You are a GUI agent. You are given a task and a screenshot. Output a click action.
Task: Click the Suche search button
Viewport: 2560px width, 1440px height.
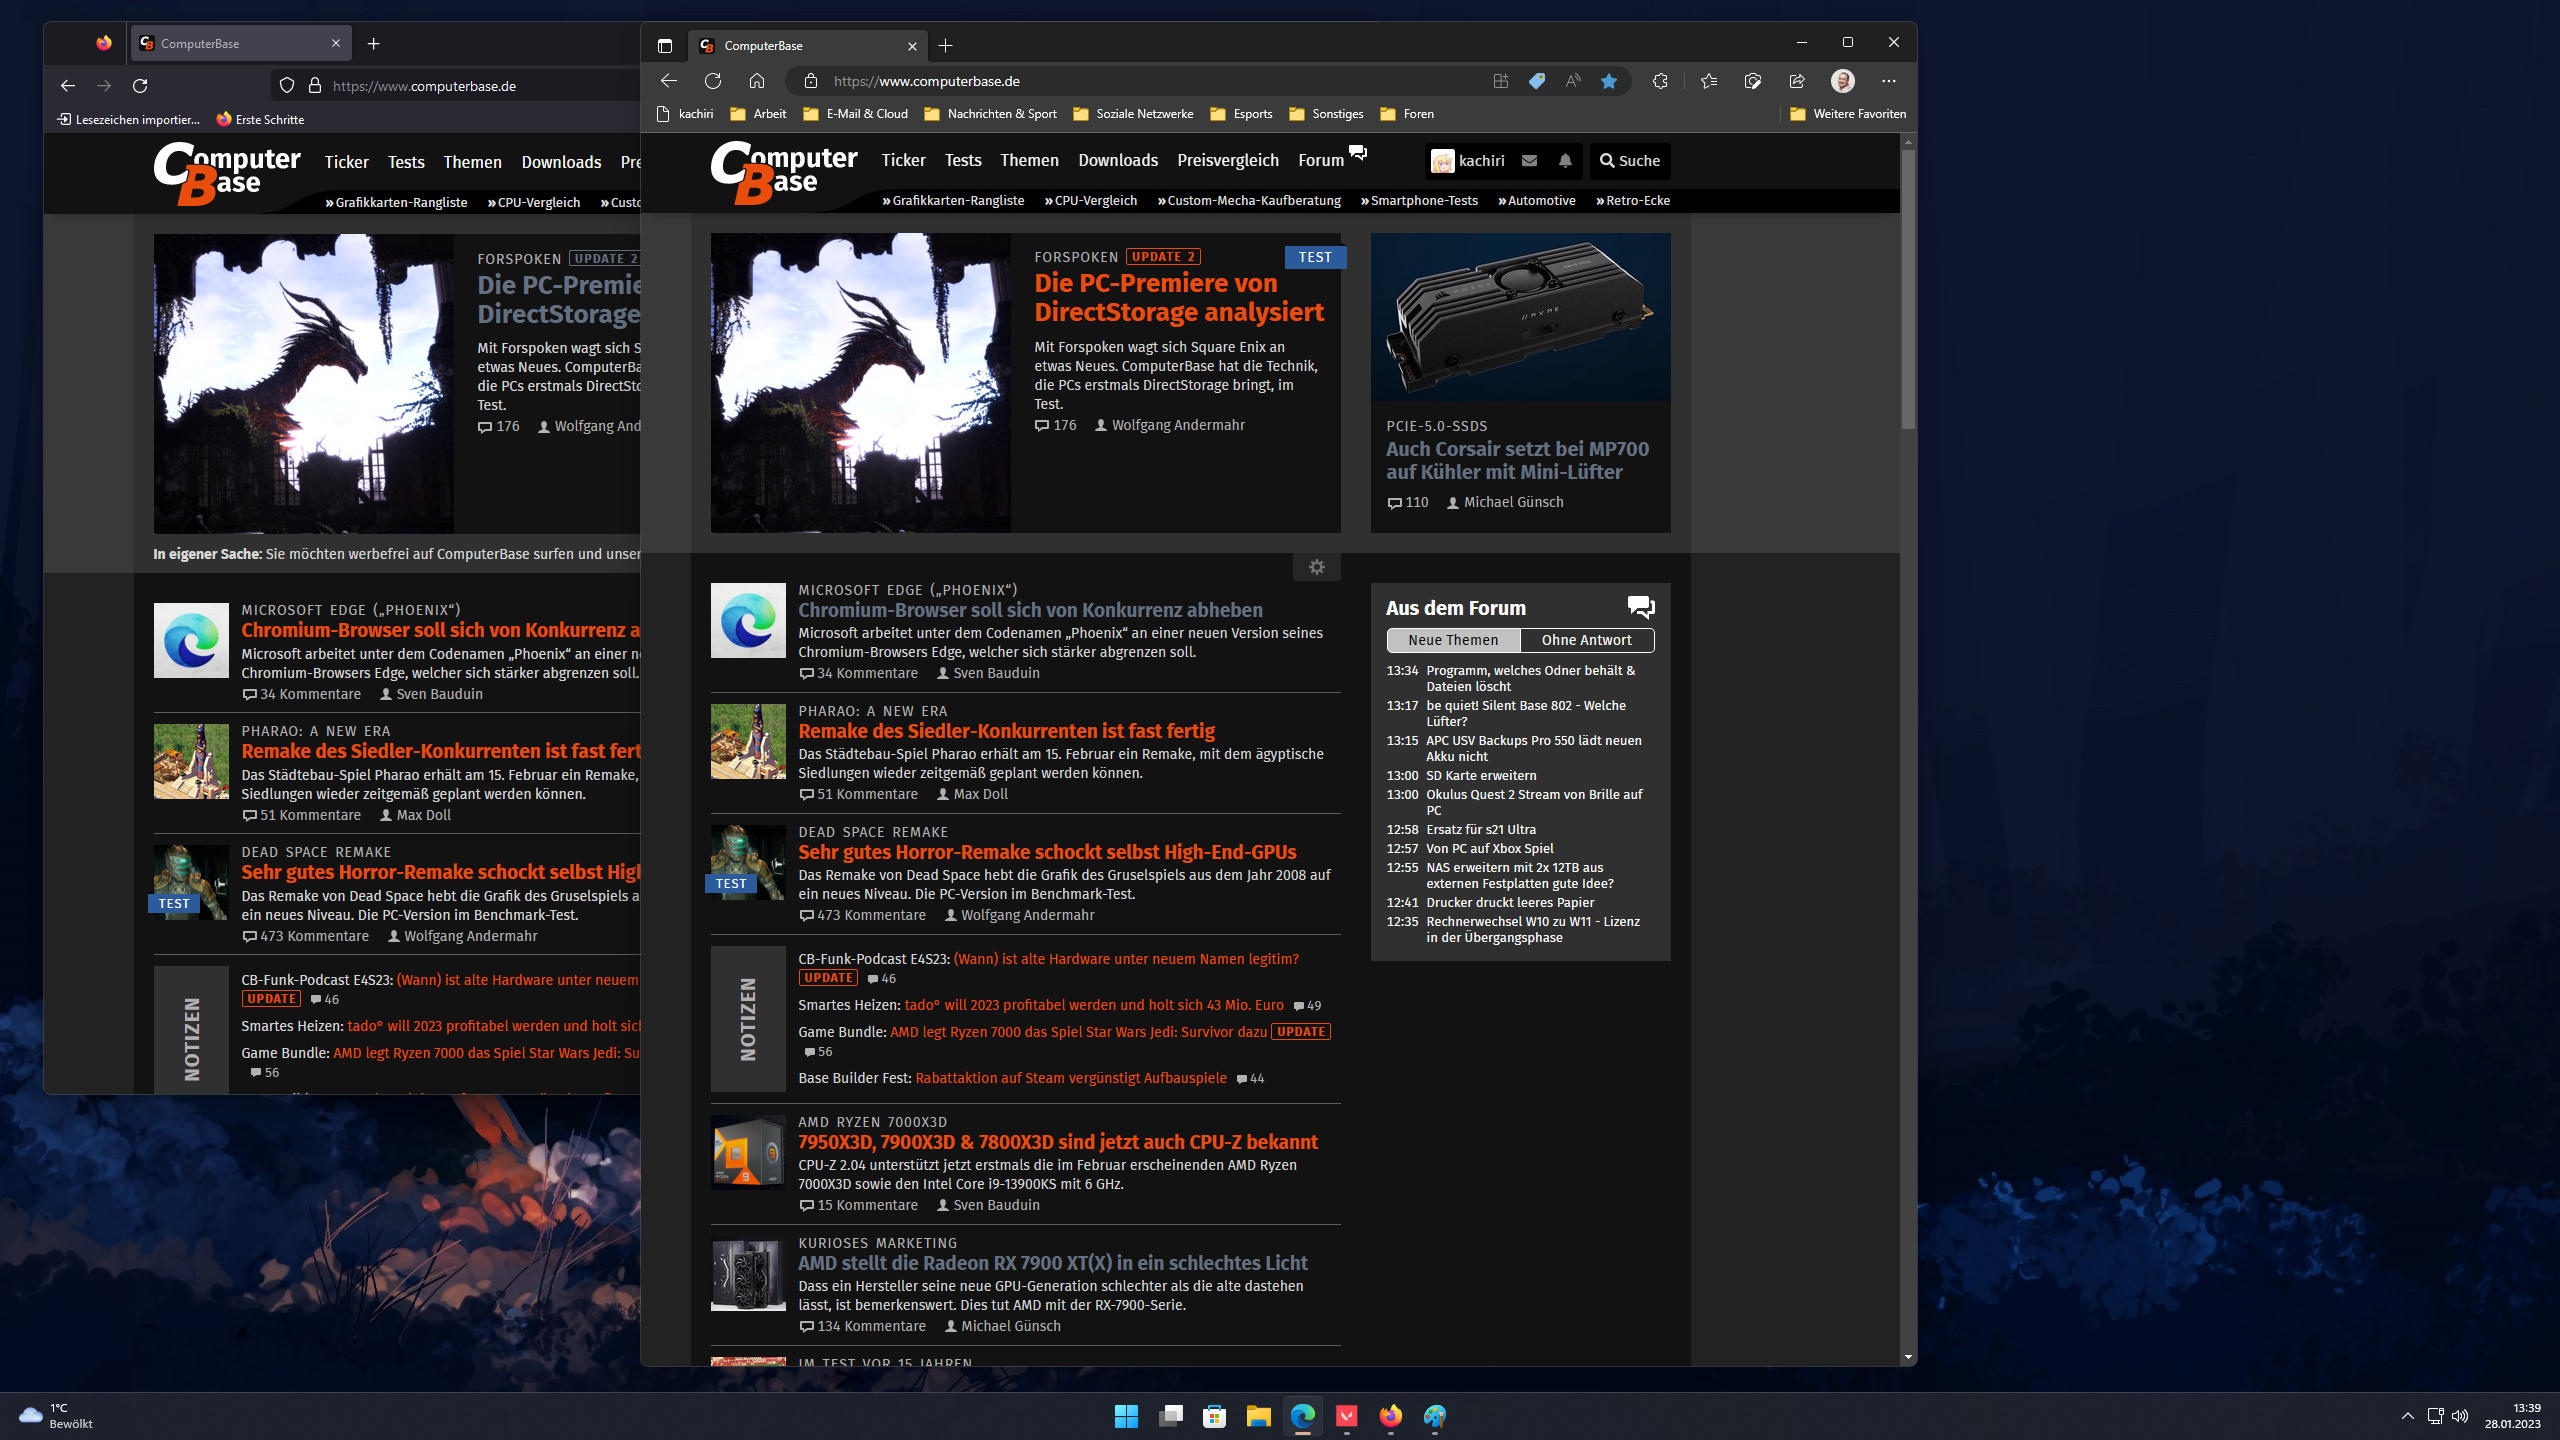1630,161
